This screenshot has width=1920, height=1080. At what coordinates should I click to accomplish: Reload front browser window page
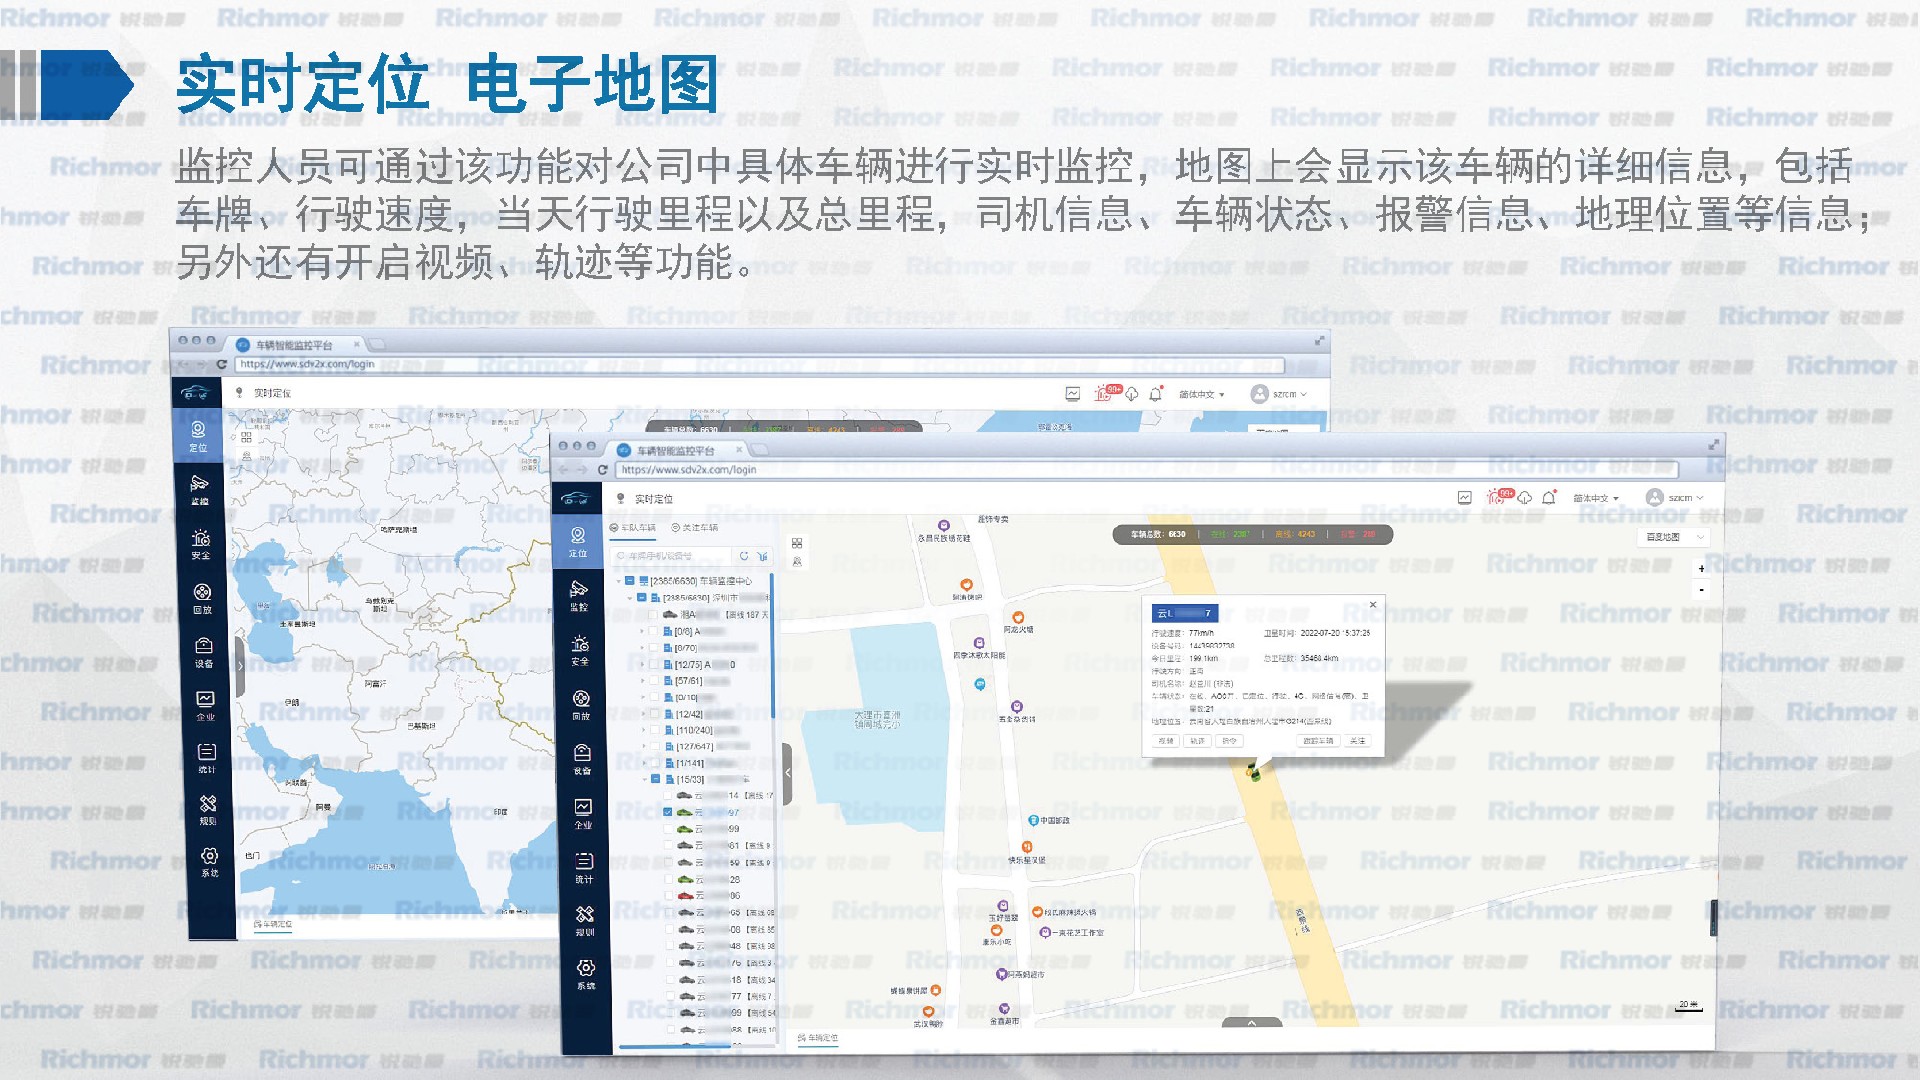pos(602,469)
